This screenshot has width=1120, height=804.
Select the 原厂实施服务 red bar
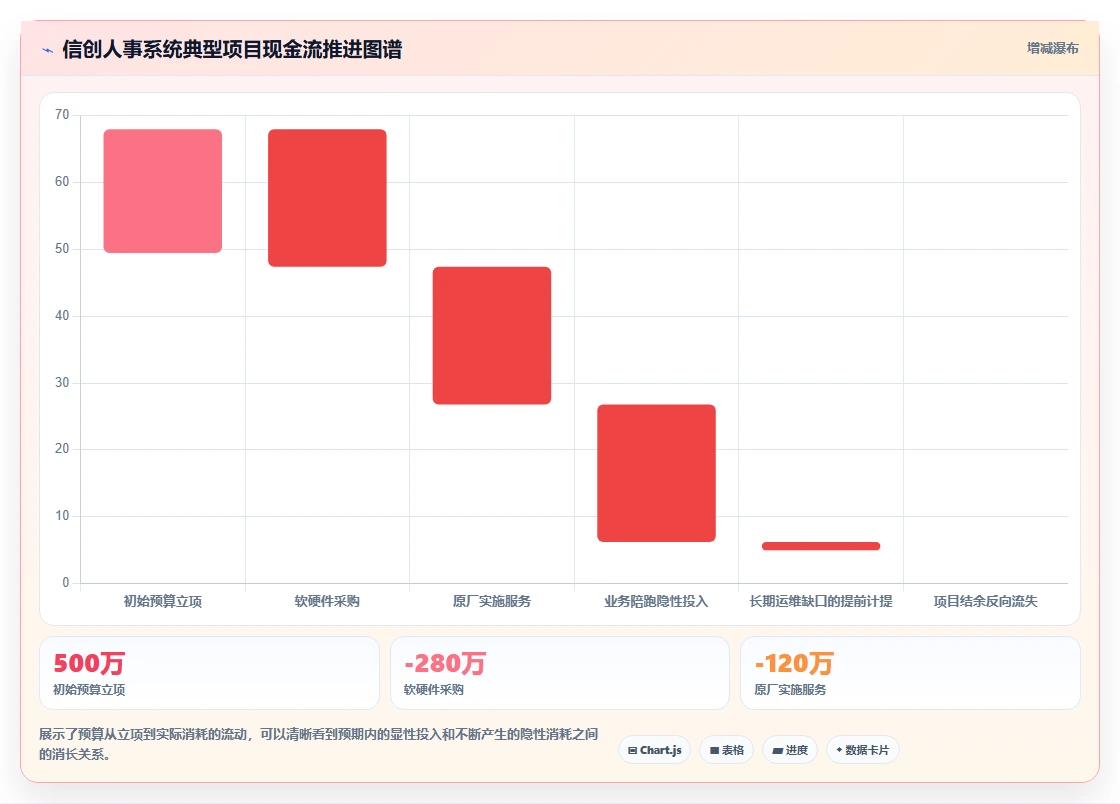pos(492,336)
